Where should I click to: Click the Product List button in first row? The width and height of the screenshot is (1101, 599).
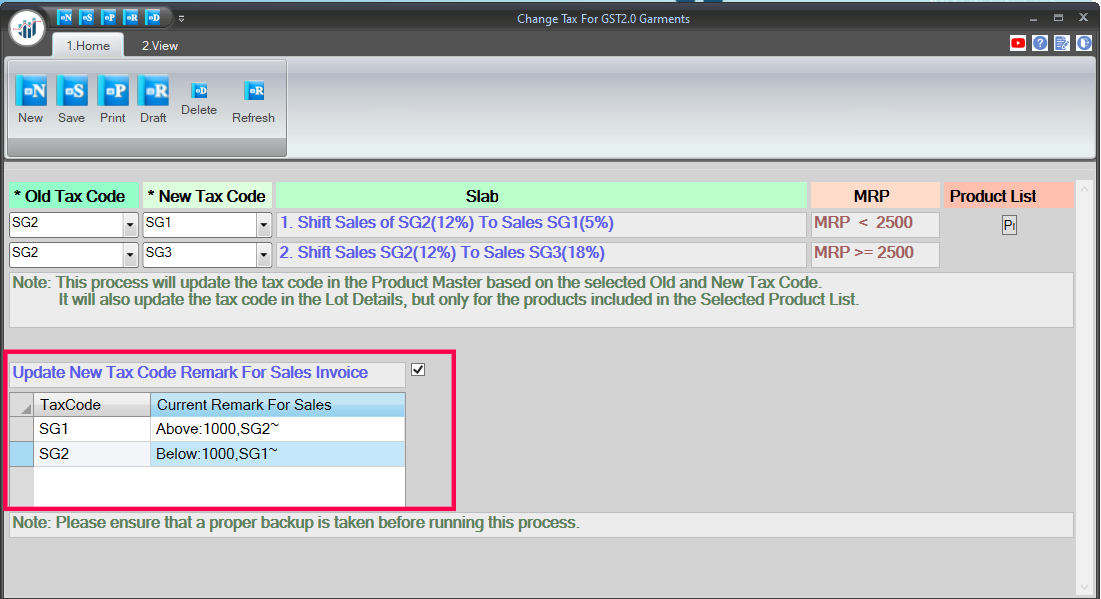click(x=1009, y=226)
